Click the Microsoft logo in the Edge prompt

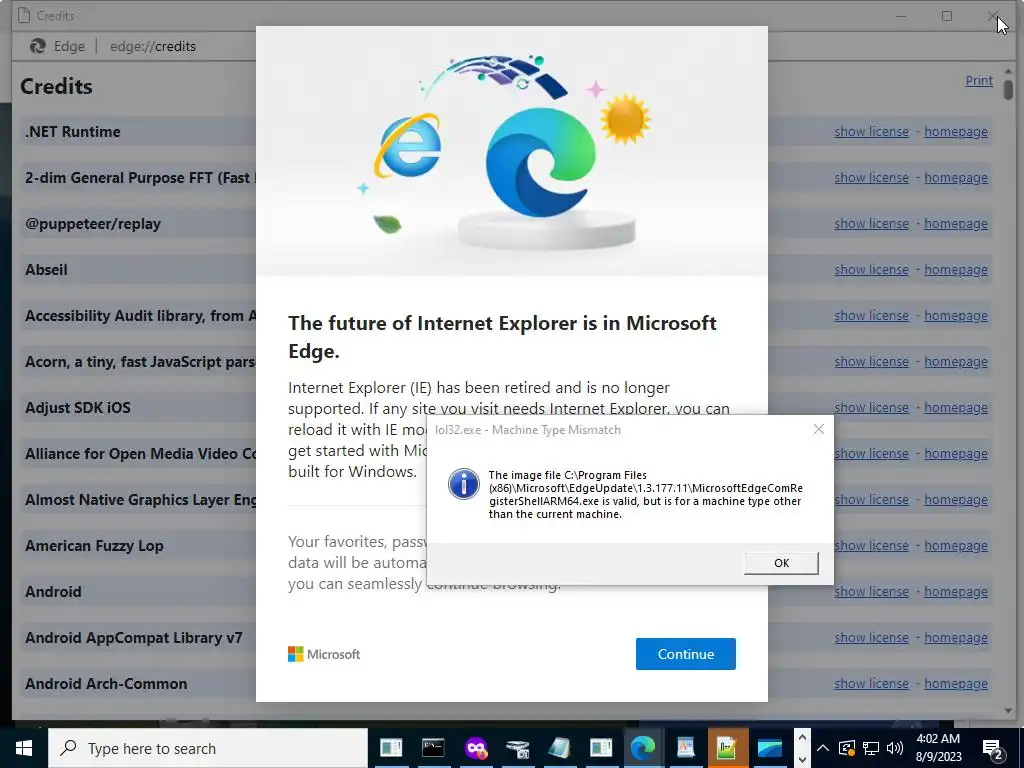pyautogui.click(x=324, y=654)
